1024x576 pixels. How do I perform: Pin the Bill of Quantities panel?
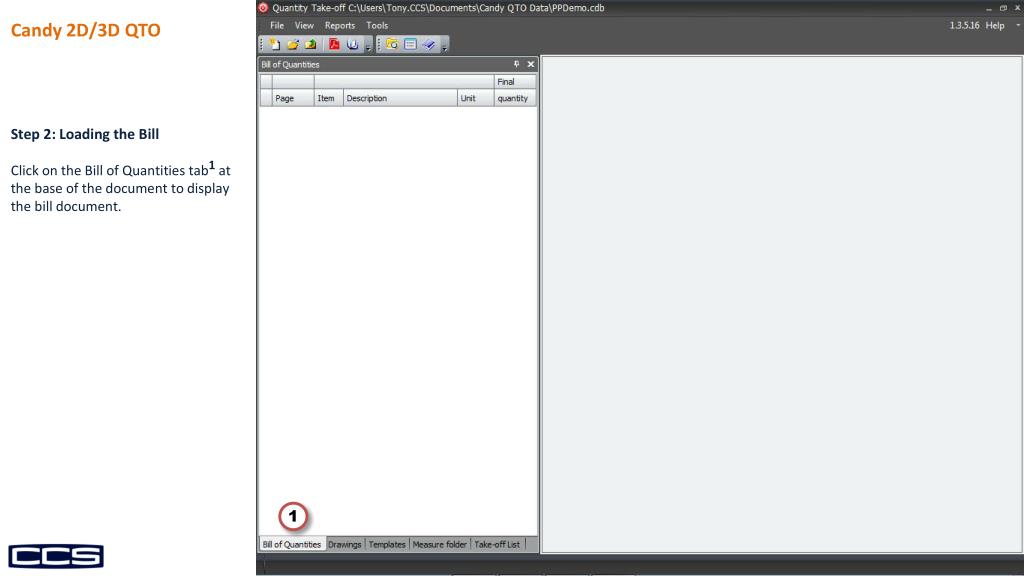tap(516, 64)
